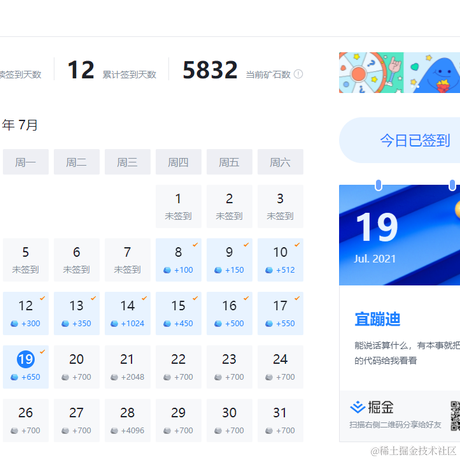Image resolution: width=460 pixels, height=460 pixels.
Task: Open the lucky wheel banner image
Action: (x=371, y=72)
